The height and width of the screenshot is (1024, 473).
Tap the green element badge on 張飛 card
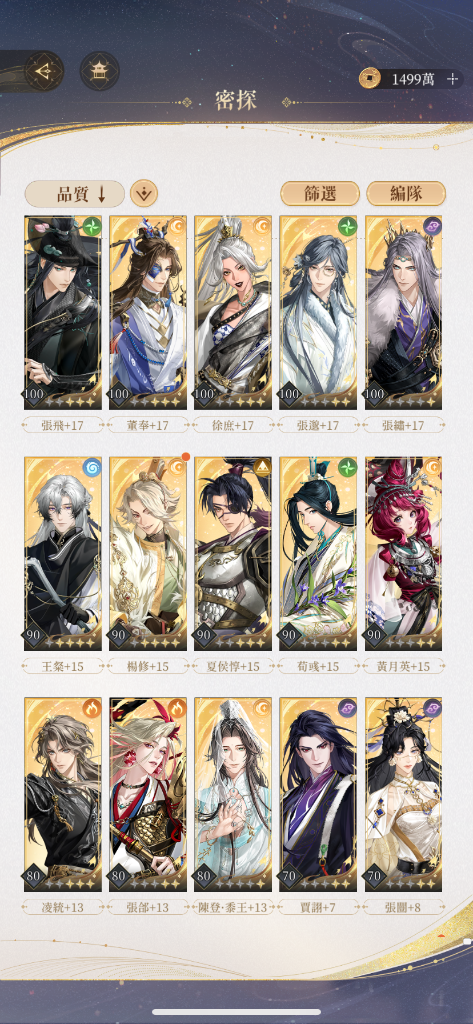pos(91,227)
